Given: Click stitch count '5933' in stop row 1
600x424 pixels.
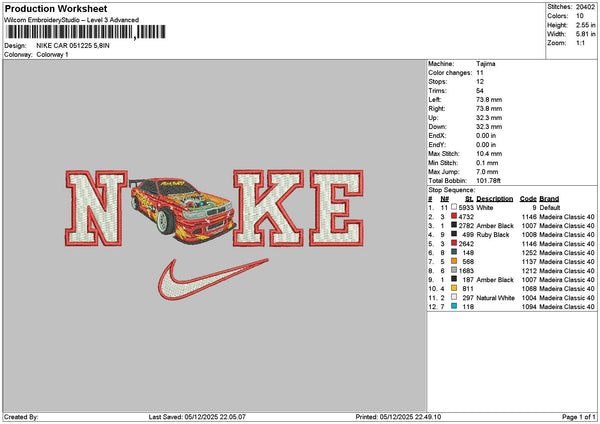Looking at the screenshot, I should pos(466,207).
